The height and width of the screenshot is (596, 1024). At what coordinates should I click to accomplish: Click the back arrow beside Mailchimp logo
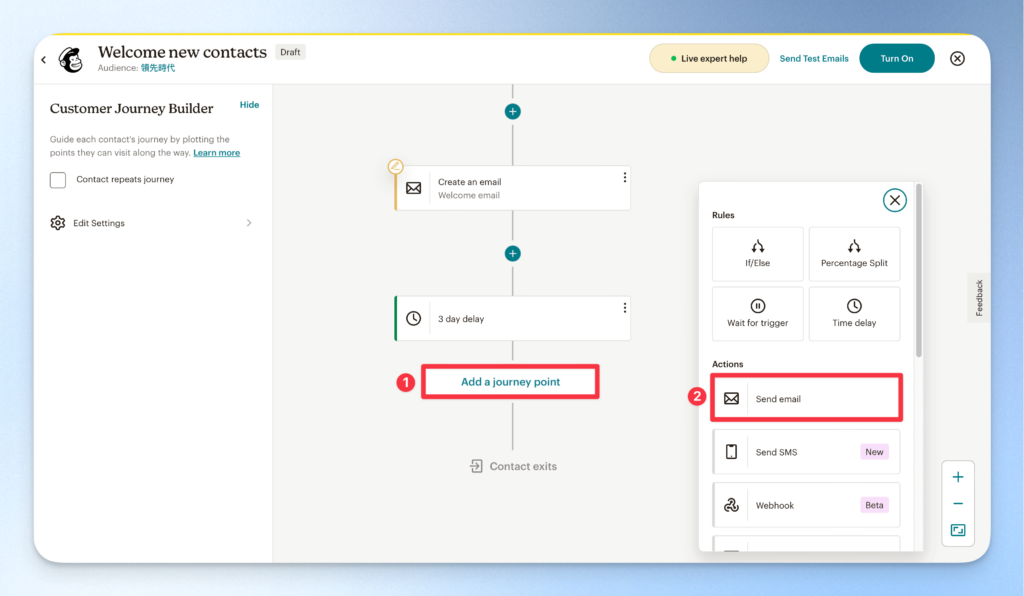pos(44,59)
